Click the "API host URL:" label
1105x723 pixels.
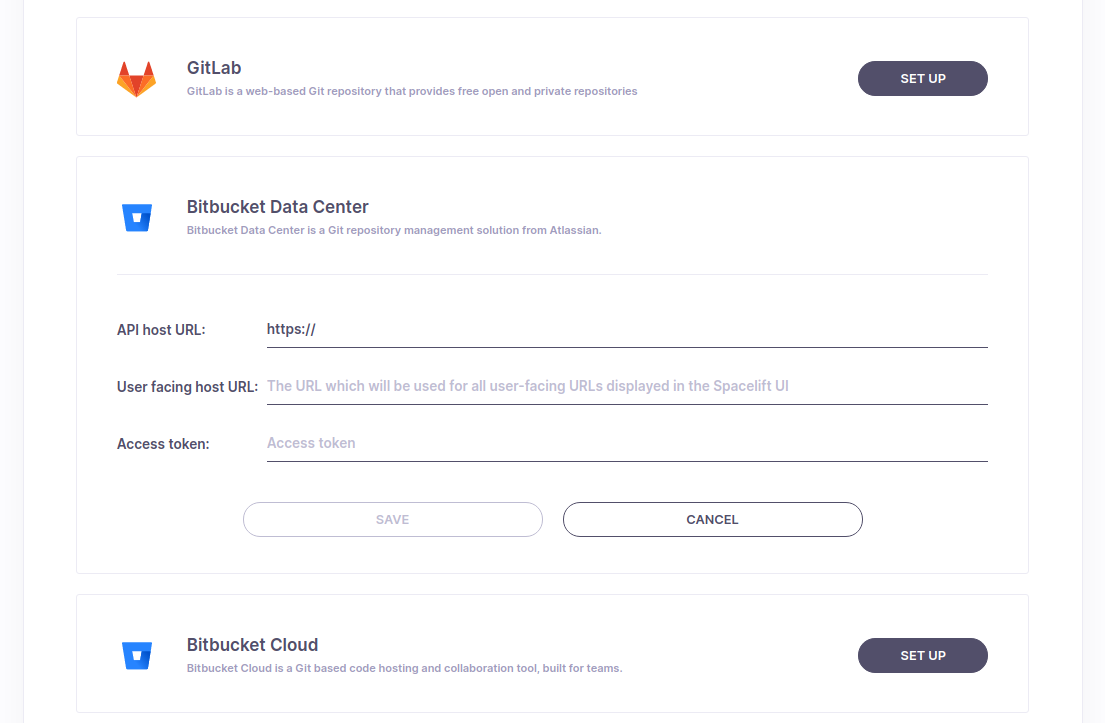[161, 330]
